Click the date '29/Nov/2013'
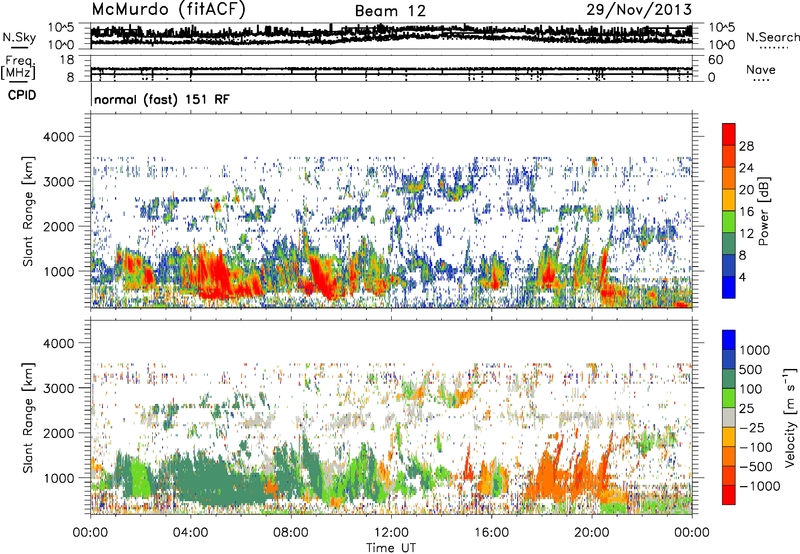 tap(639, 9)
